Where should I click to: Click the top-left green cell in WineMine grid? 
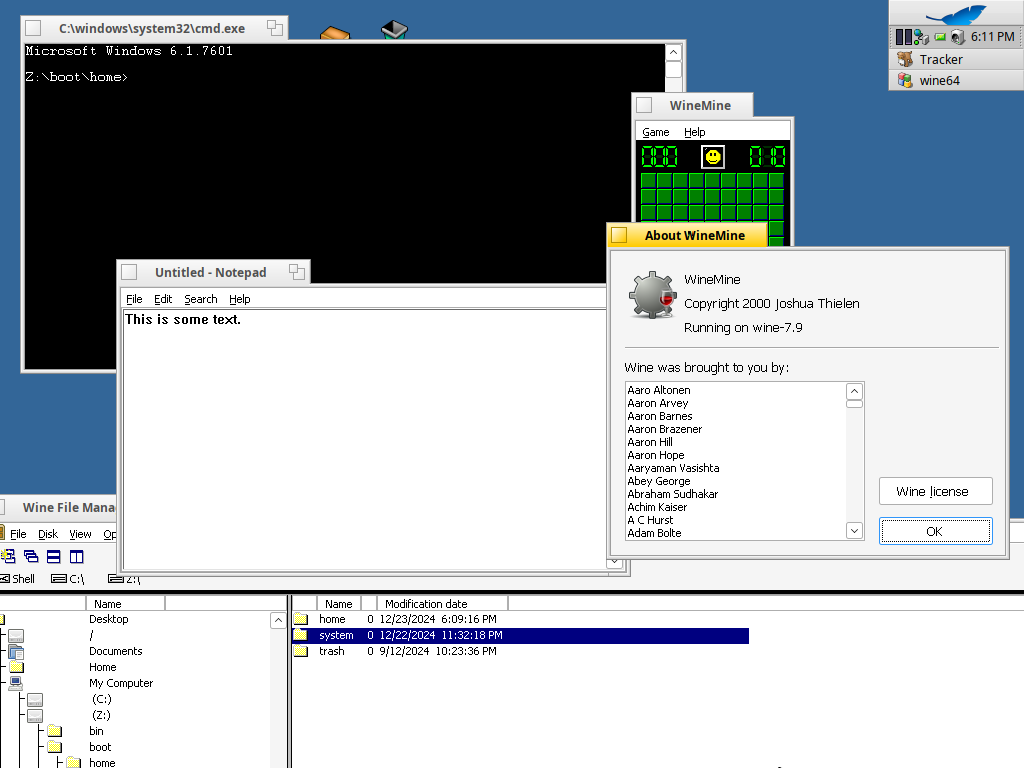pyautogui.click(x=648, y=180)
